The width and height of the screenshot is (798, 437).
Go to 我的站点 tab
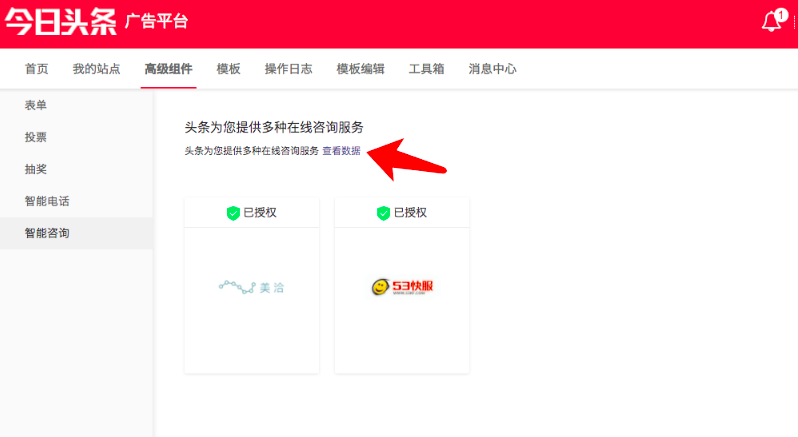coord(96,69)
